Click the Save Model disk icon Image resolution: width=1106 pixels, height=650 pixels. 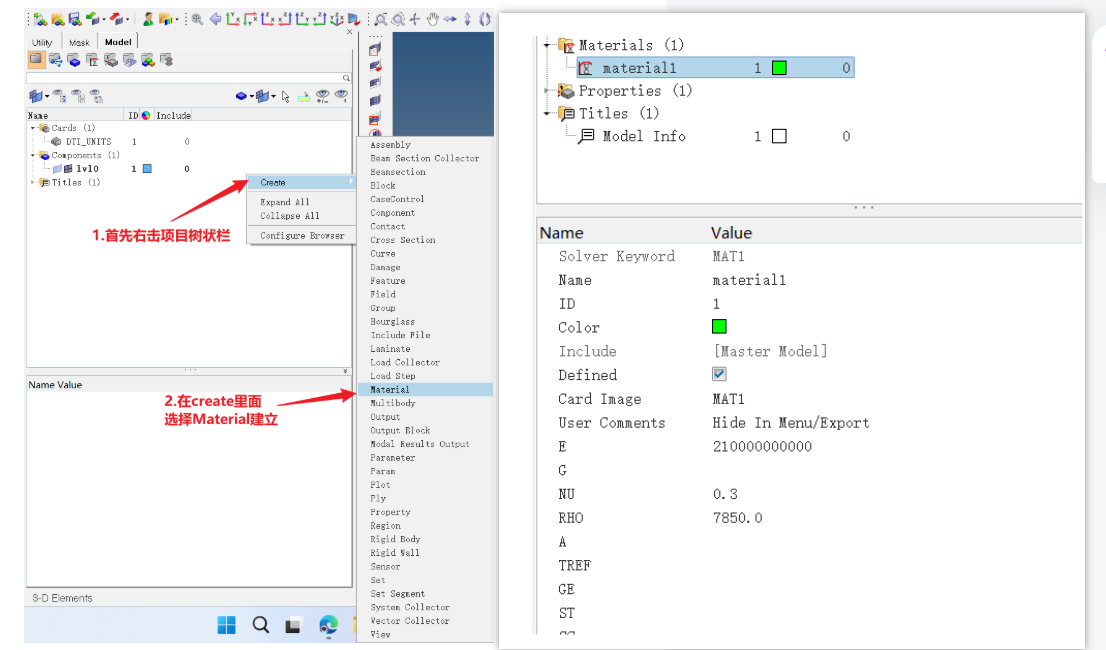coord(75,20)
